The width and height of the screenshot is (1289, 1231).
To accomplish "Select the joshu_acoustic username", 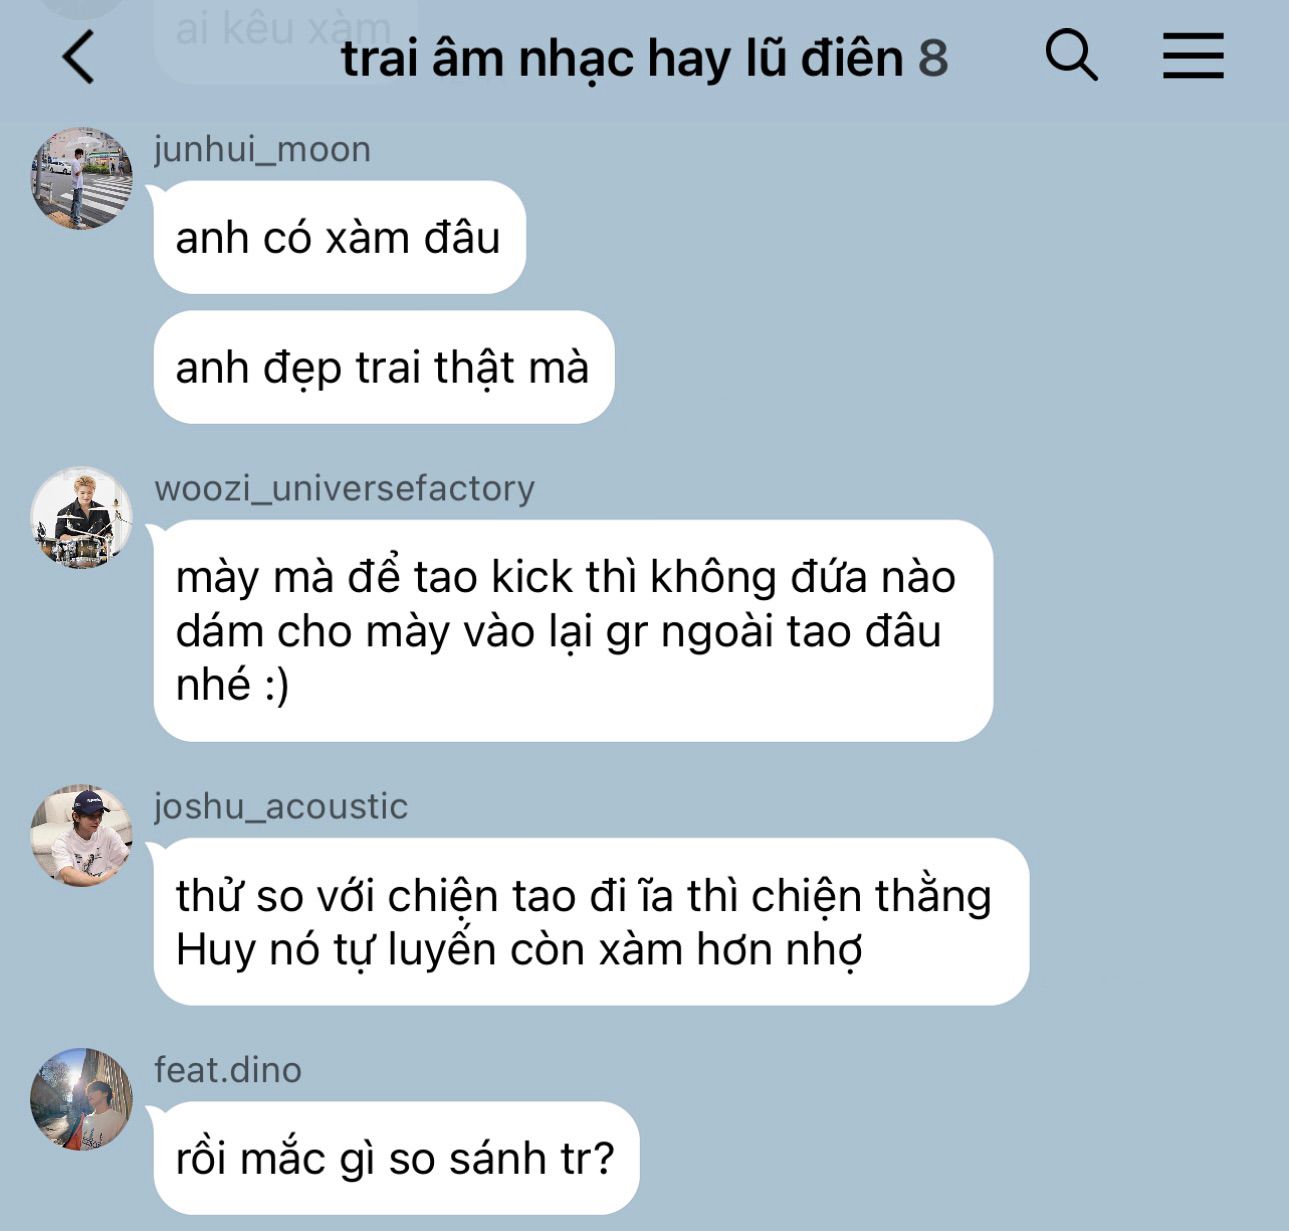I will [281, 806].
